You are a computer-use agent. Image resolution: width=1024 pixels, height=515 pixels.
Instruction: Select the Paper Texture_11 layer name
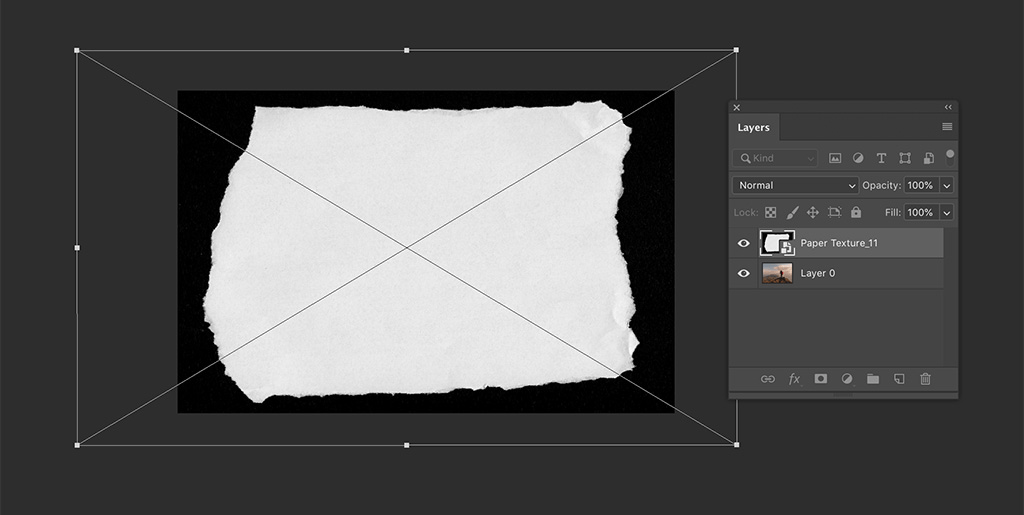point(839,243)
